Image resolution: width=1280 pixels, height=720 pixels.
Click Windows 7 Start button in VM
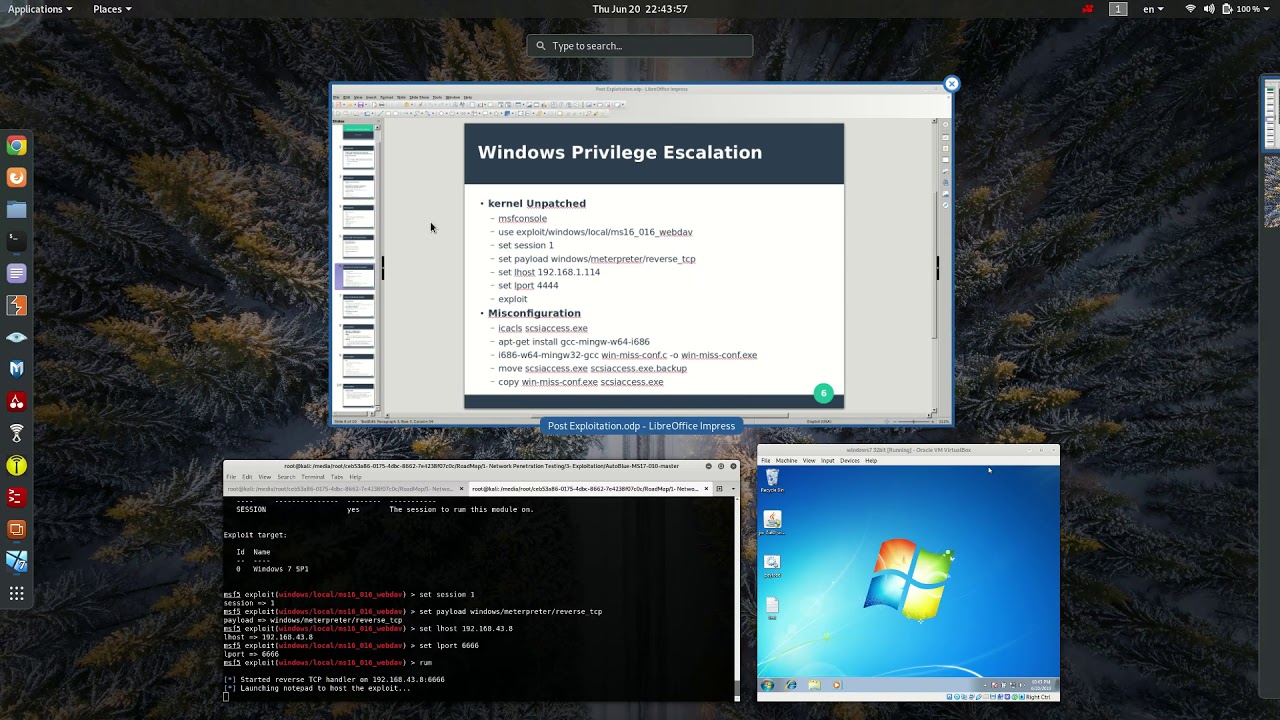(x=767, y=685)
